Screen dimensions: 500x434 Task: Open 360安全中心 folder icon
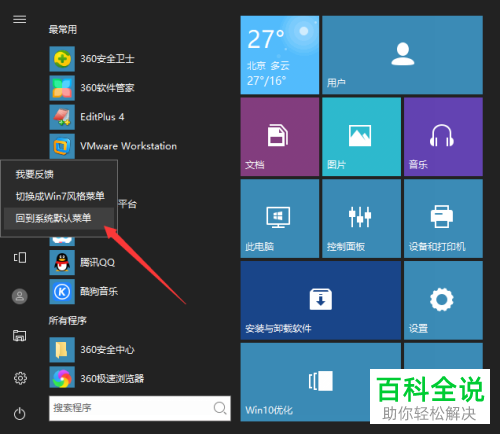(x=62, y=349)
